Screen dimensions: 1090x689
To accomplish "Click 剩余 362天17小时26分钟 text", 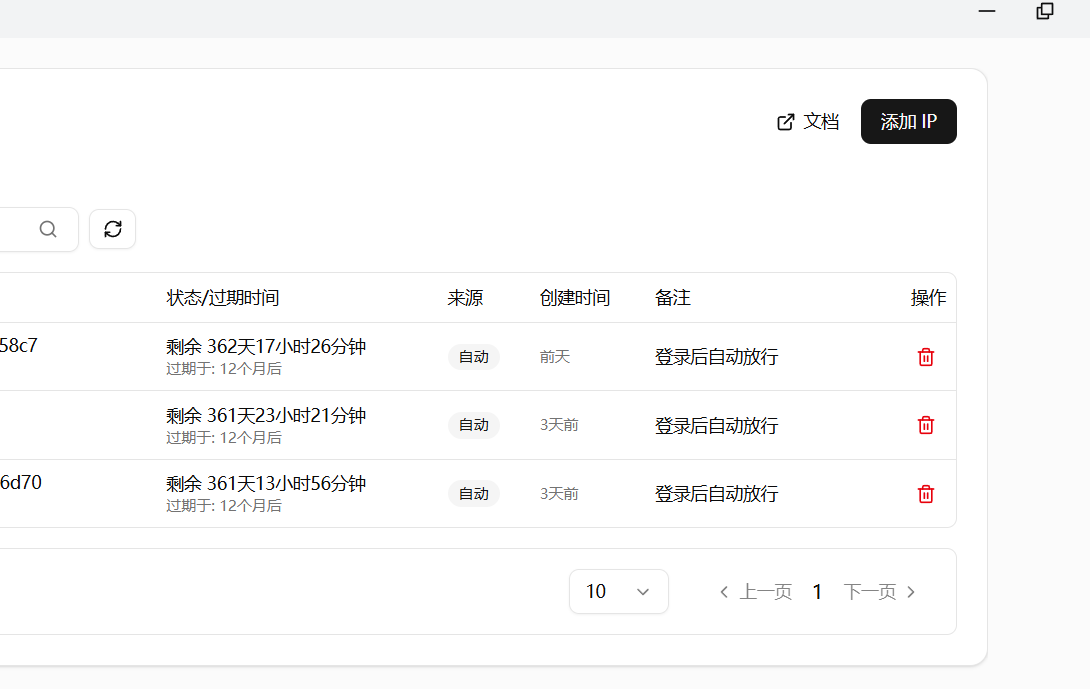I will point(266,346).
